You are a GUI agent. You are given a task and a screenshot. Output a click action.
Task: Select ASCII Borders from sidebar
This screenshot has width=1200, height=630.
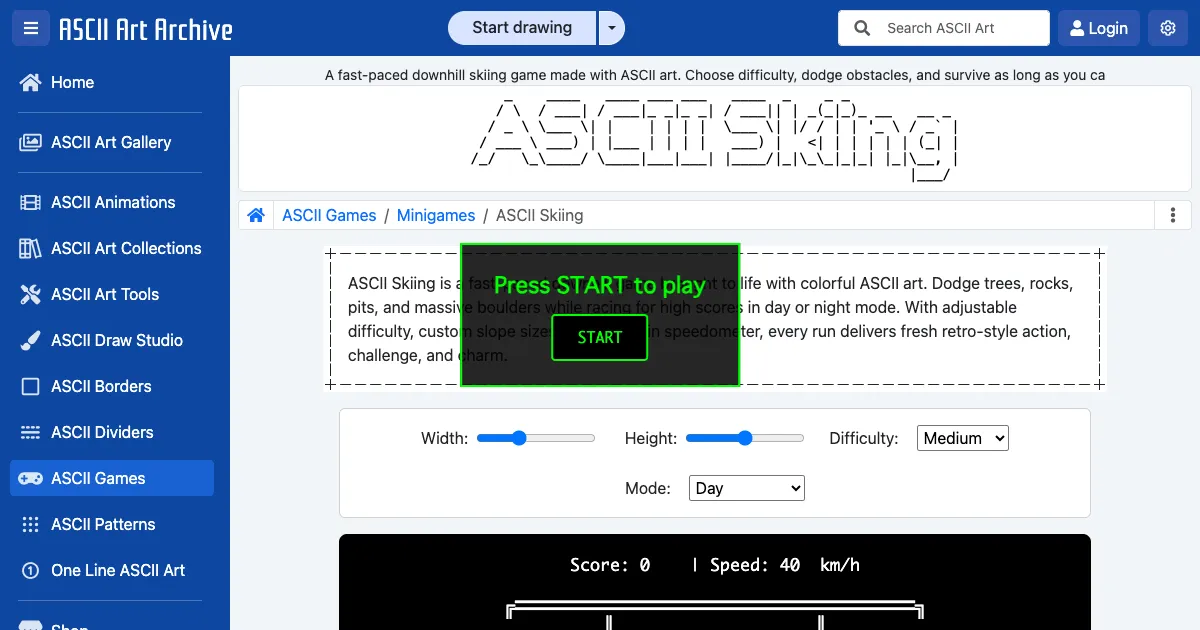point(101,386)
